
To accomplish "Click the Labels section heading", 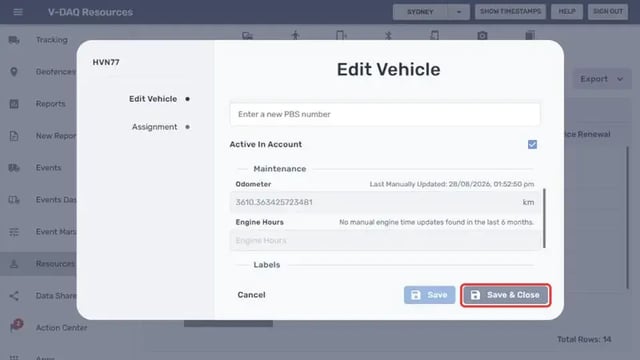I will [267, 264].
